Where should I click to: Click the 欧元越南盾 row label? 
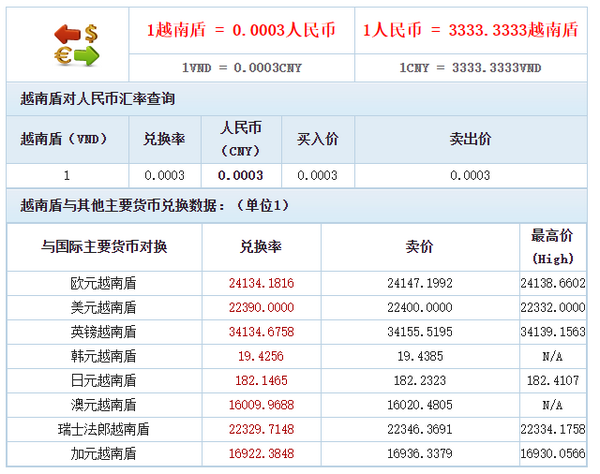104,284
